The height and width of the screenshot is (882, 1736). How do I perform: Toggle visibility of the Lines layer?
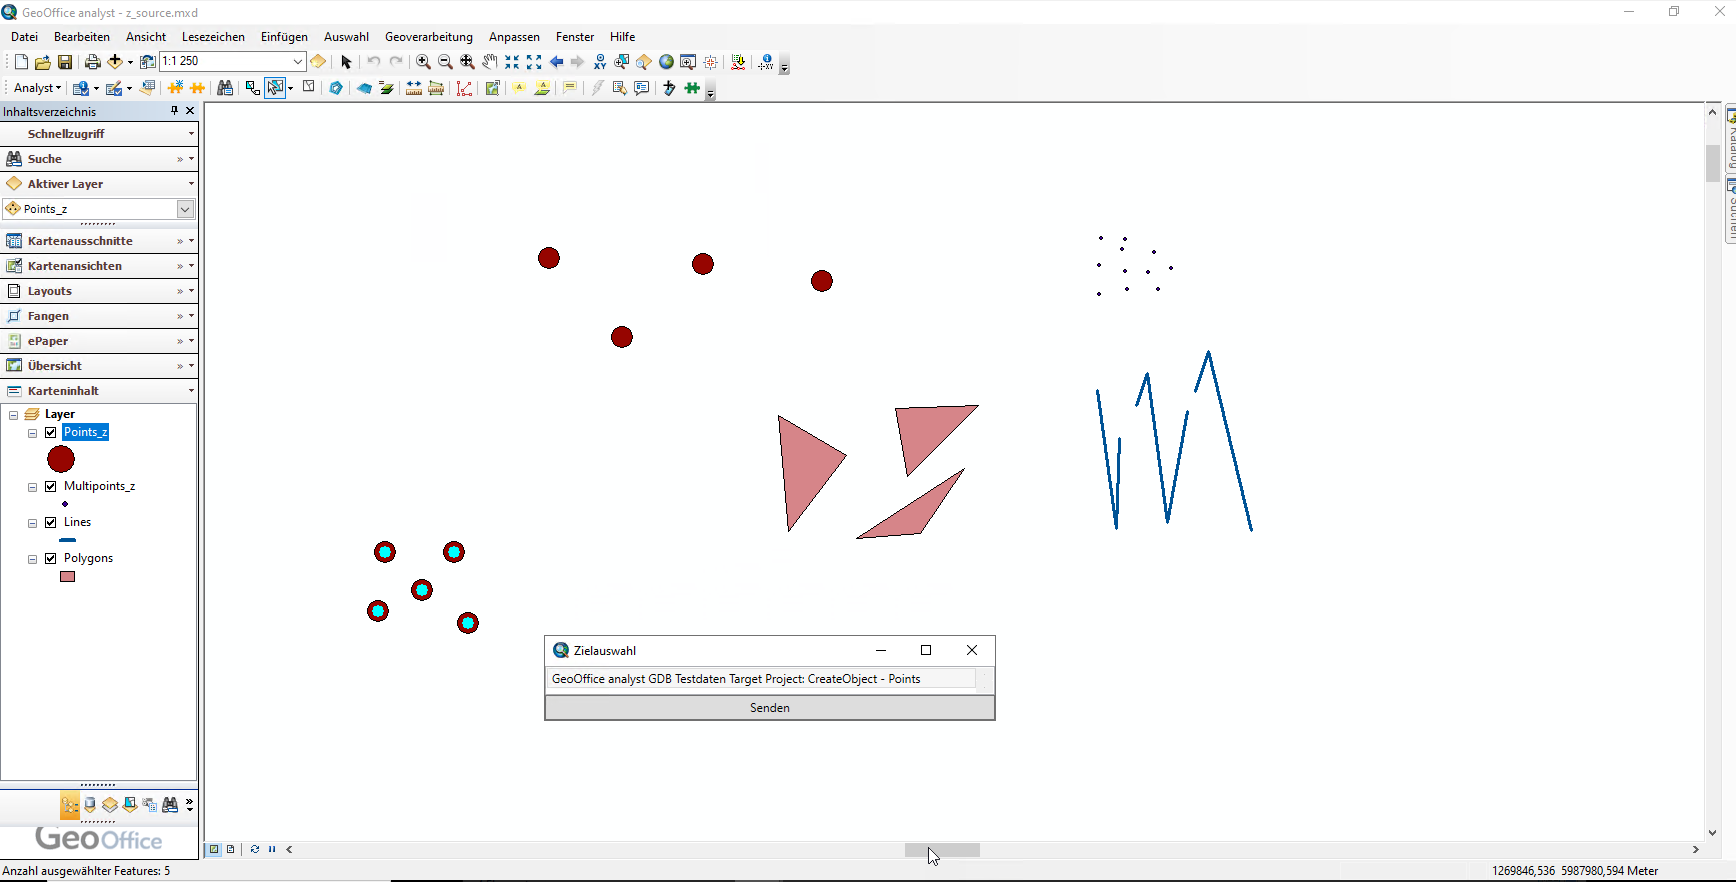click(51, 523)
